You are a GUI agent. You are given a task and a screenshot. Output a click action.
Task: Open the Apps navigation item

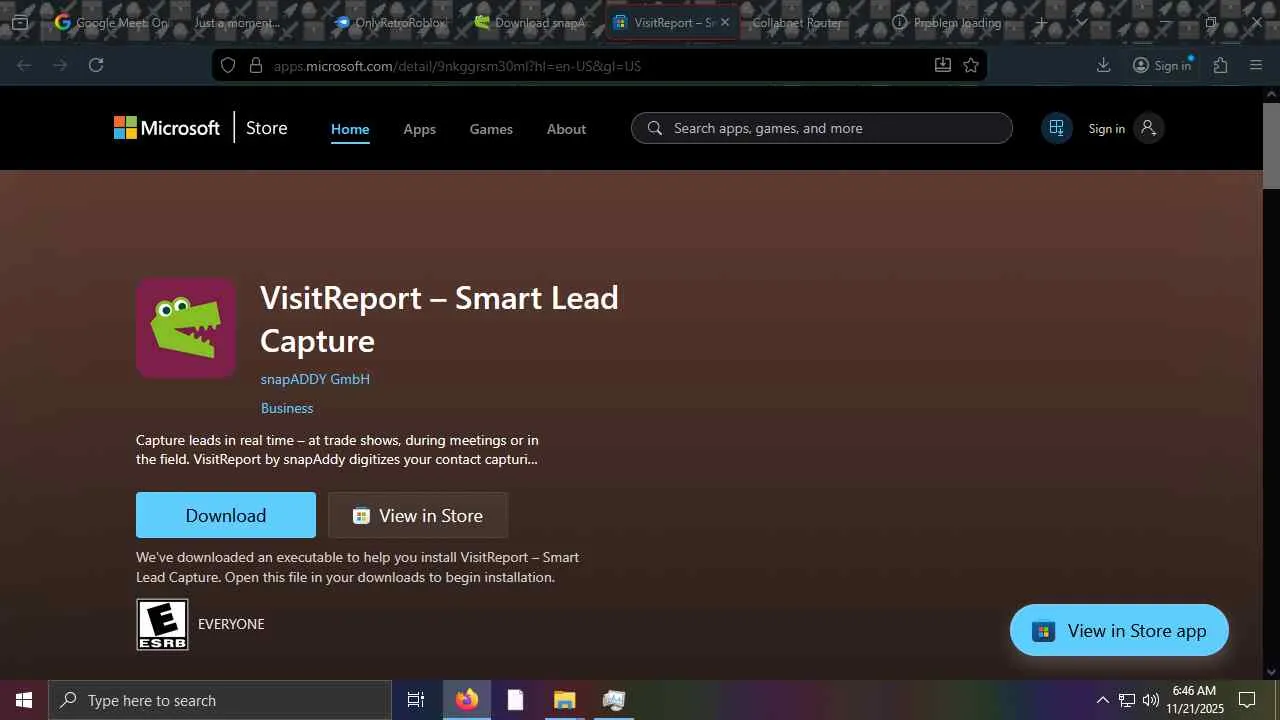(x=419, y=129)
